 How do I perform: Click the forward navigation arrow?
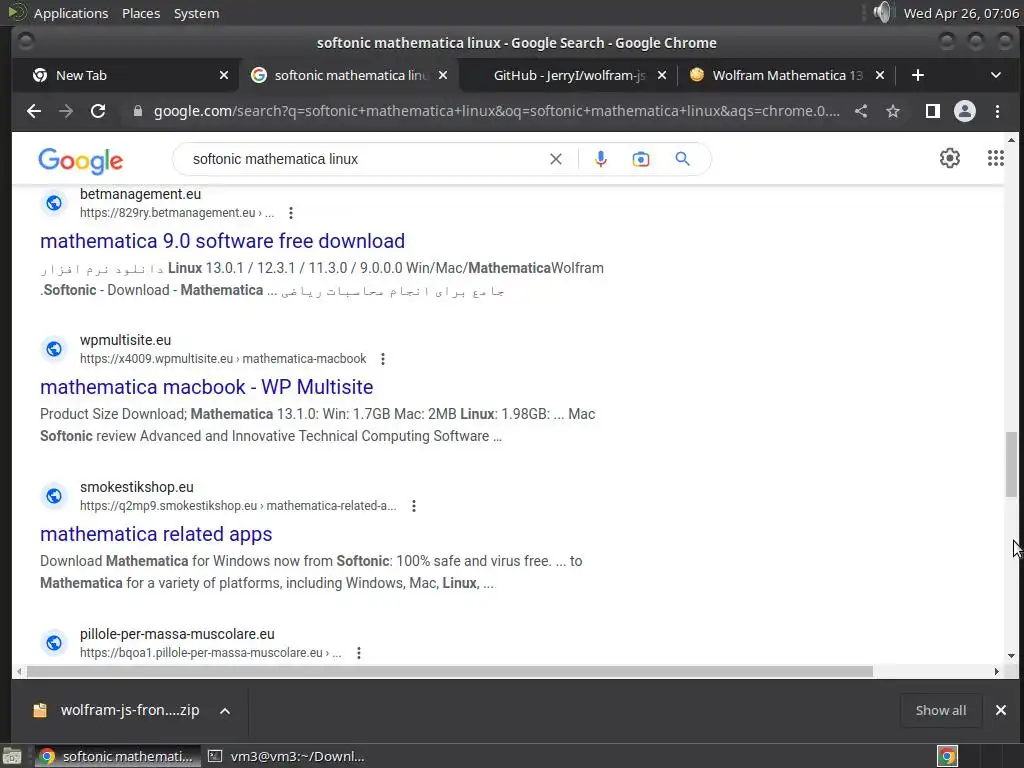tap(66, 112)
